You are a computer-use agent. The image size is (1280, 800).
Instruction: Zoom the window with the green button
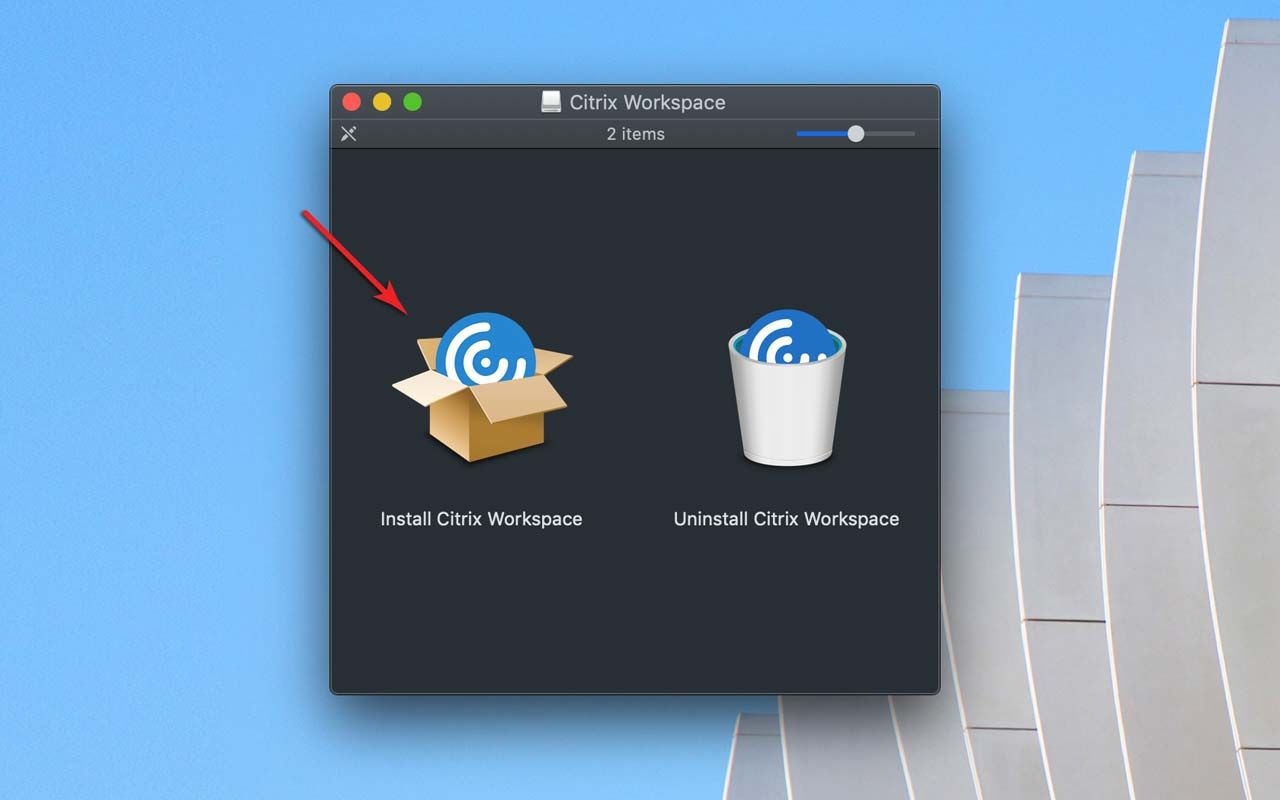412,102
